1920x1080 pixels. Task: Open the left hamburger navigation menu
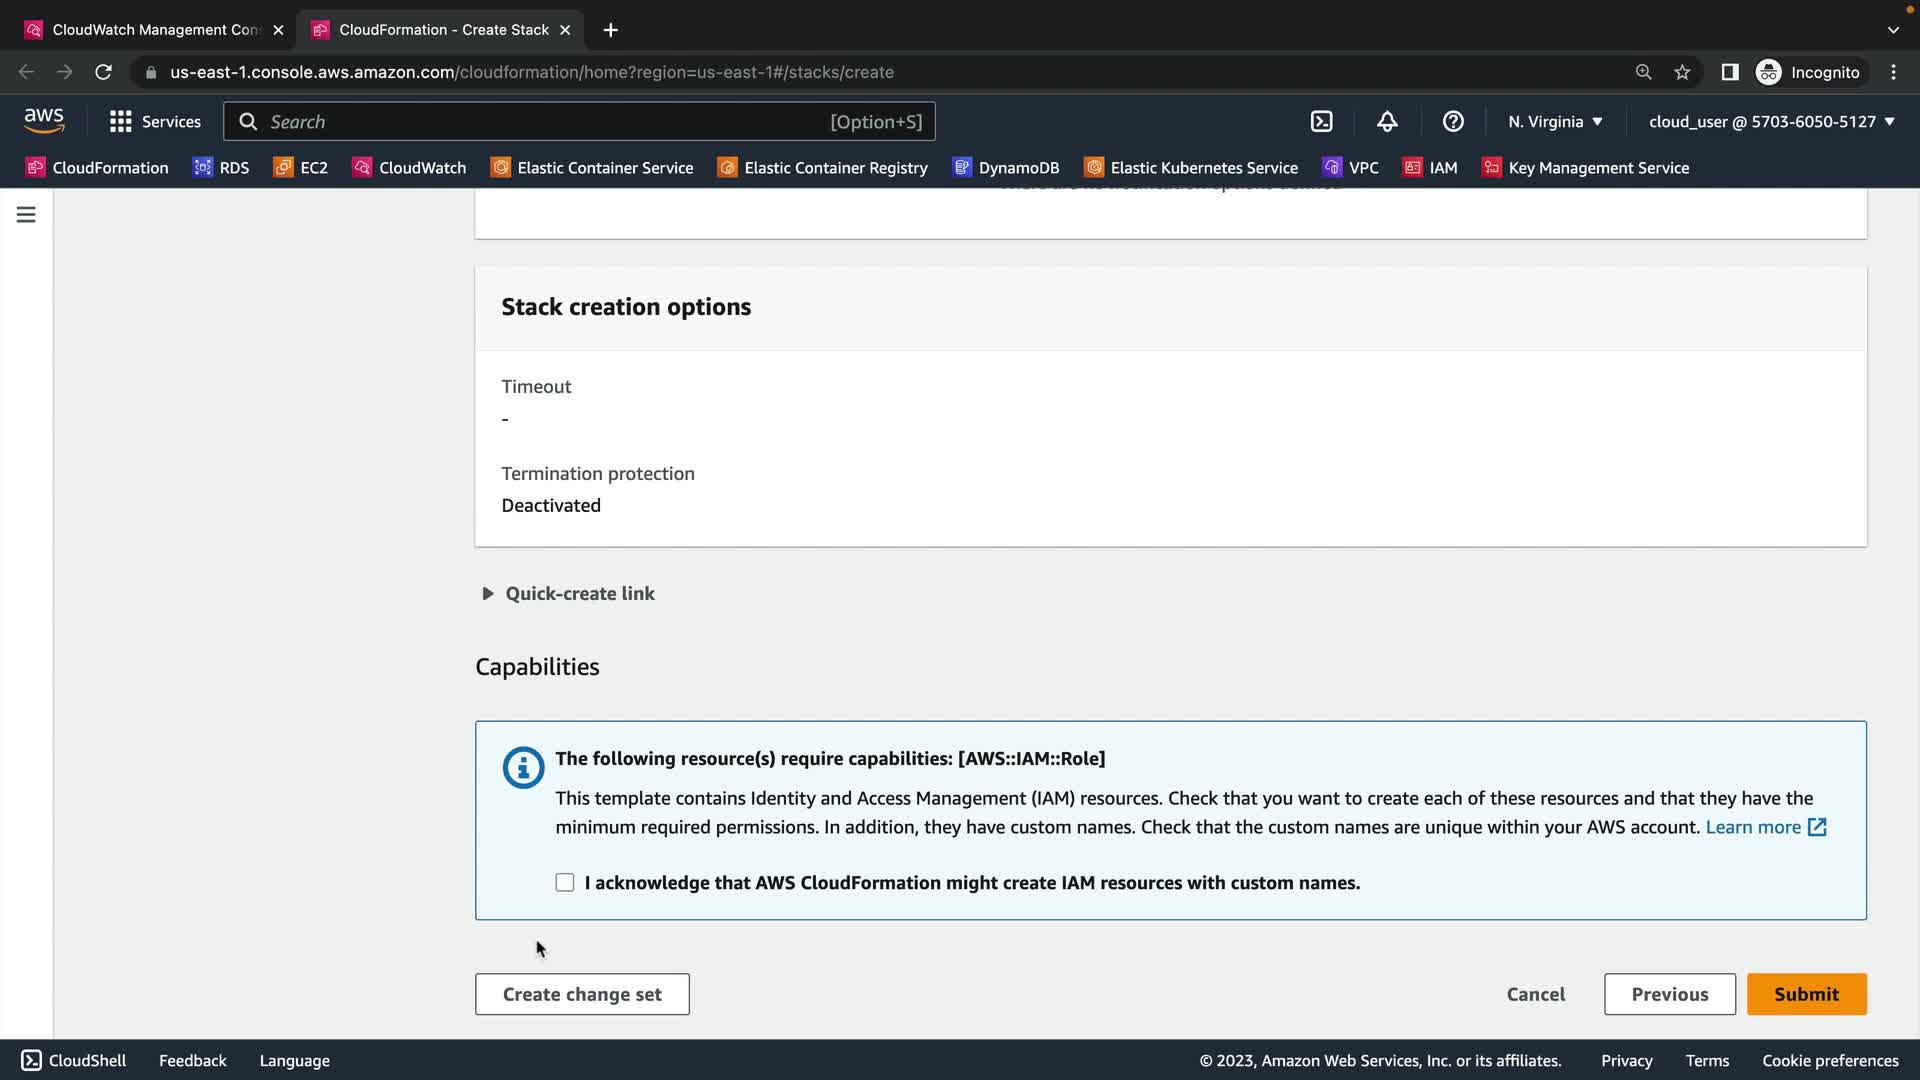pyautogui.click(x=26, y=214)
